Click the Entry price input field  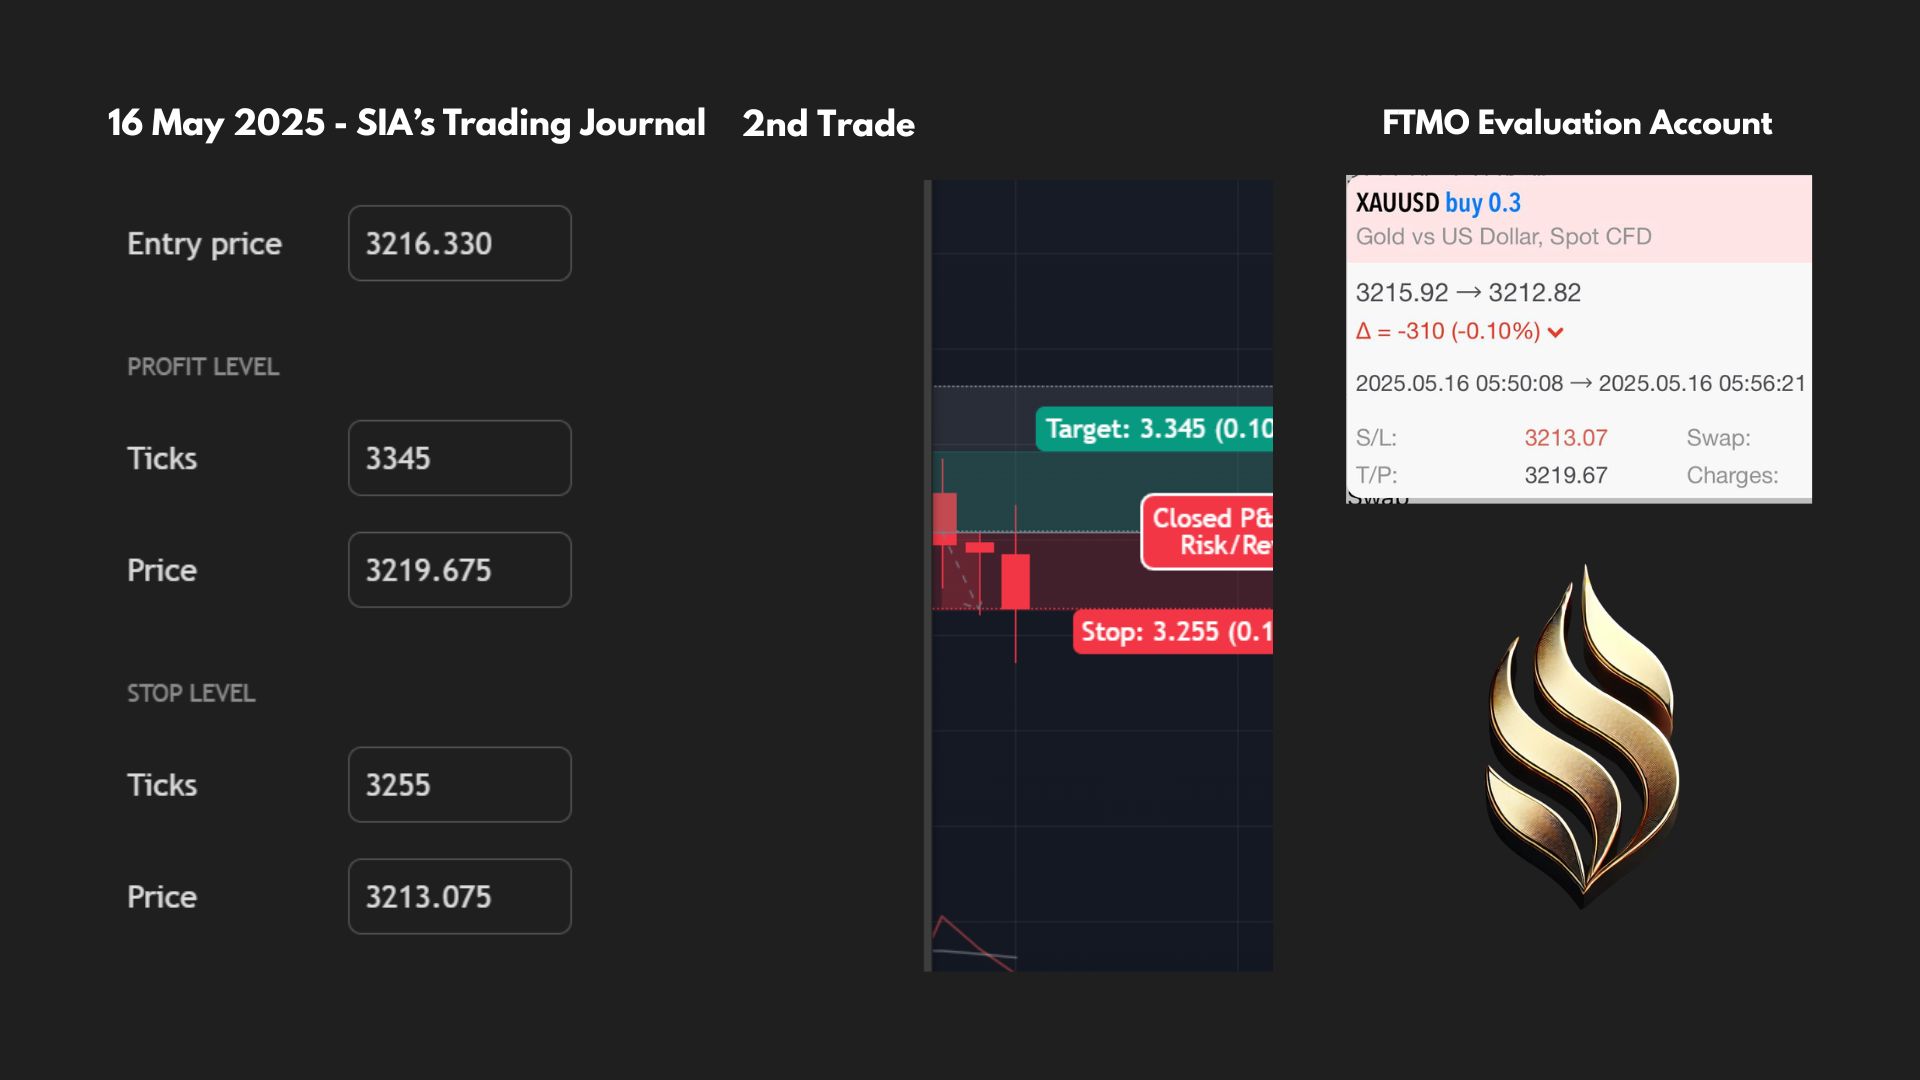459,243
